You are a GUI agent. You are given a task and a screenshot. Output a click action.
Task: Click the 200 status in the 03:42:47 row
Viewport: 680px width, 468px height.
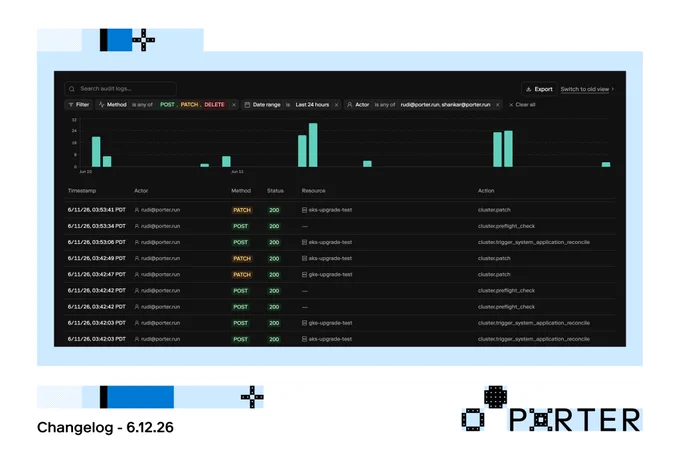[x=274, y=275]
